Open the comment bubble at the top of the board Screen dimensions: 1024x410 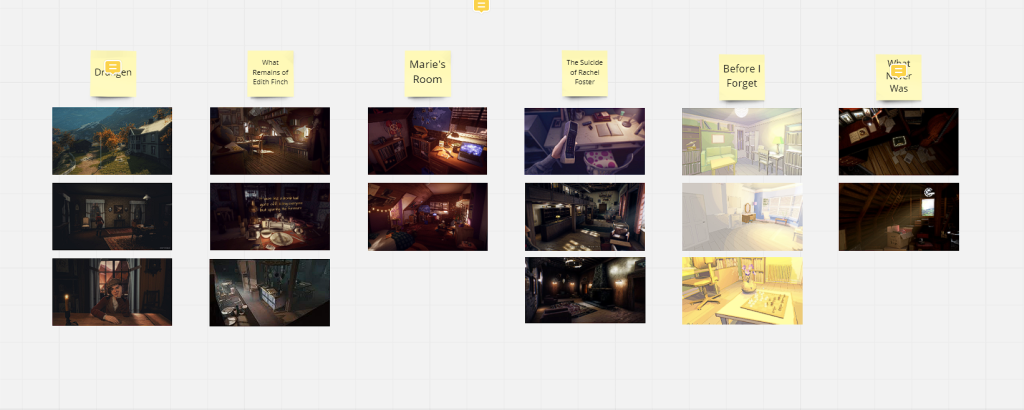tap(481, 5)
